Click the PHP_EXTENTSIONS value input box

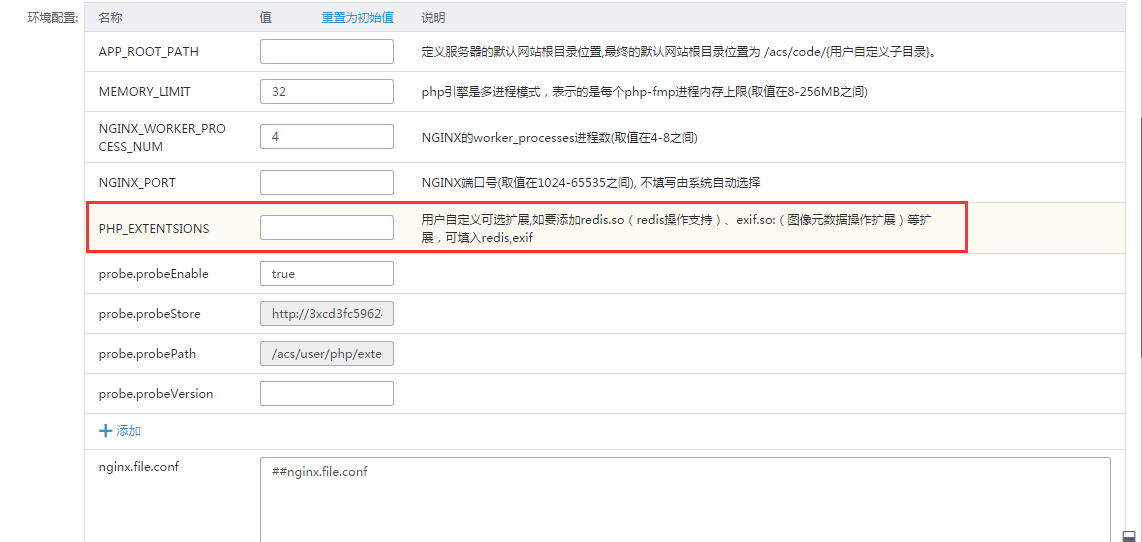[327, 228]
